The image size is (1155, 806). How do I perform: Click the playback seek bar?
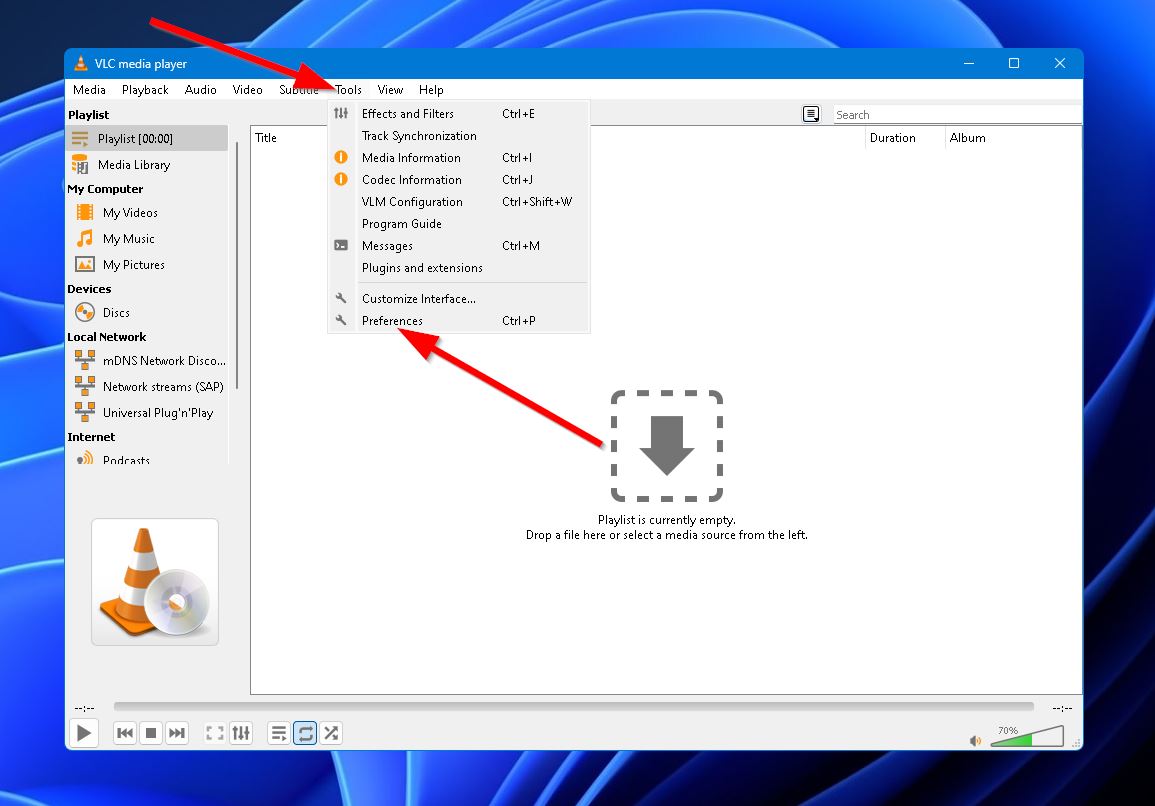573,707
